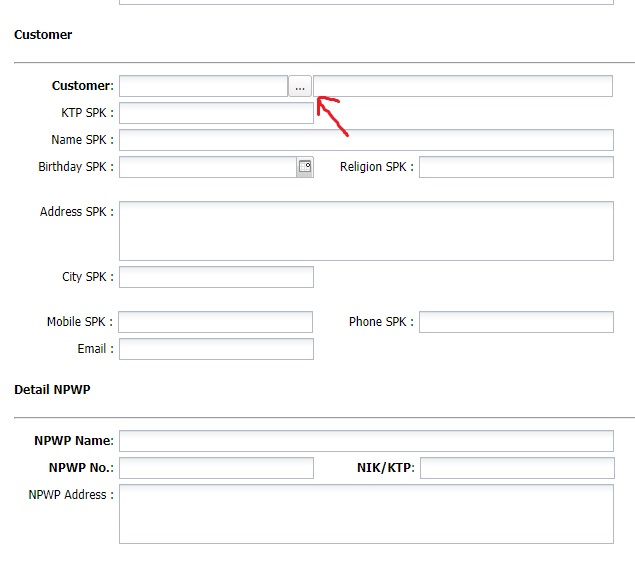Click the Detail NPWP section heading
This screenshot has height=563, width=635.
[x=52, y=390]
